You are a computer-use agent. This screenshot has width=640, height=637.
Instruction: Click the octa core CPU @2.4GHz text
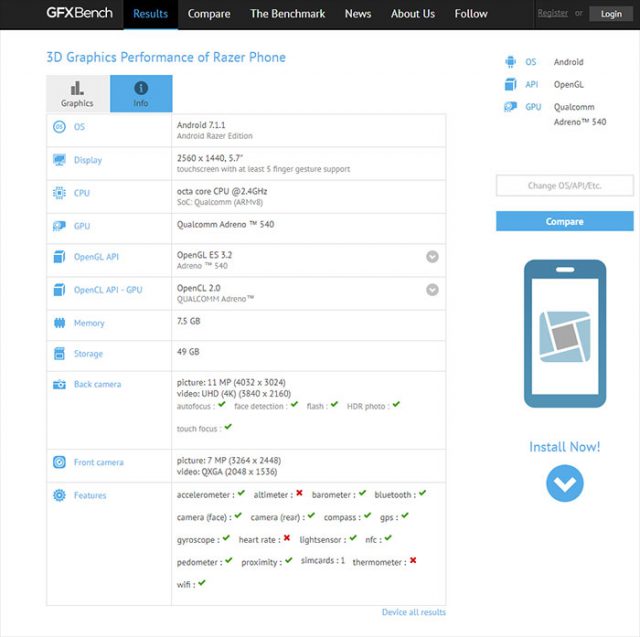(x=222, y=191)
